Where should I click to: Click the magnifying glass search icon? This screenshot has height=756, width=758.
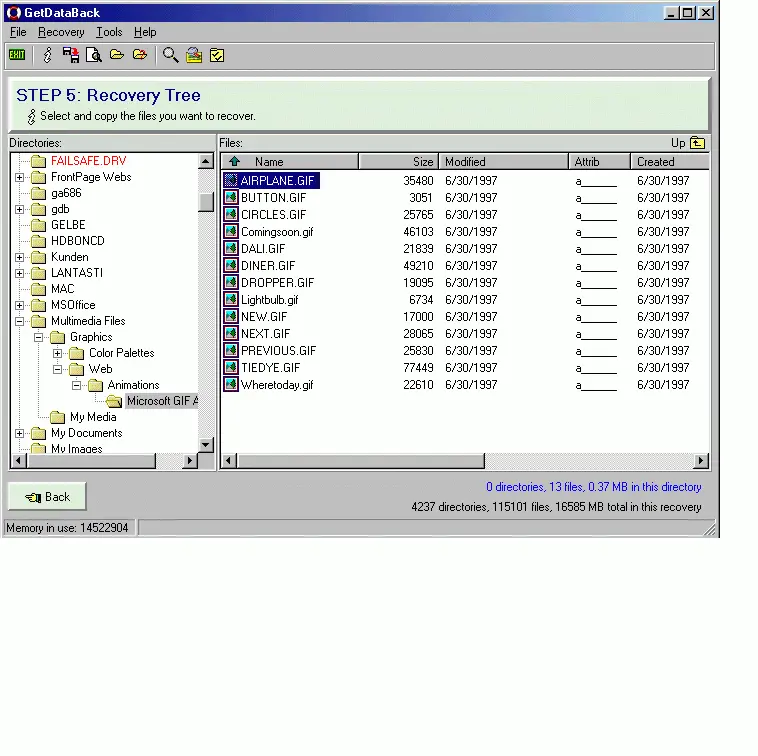pyautogui.click(x=171, y=55)
